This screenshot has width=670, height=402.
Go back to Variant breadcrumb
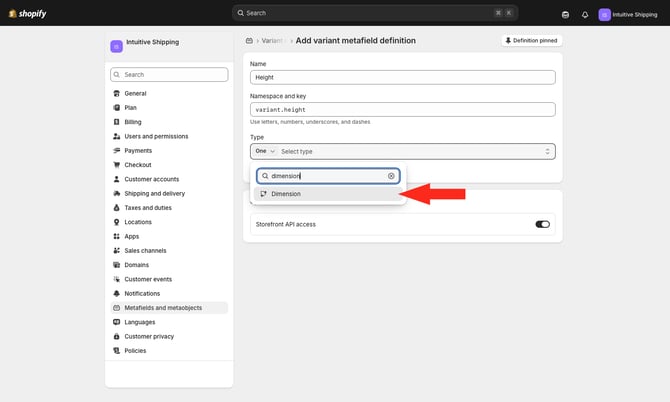tap(272, 41)
